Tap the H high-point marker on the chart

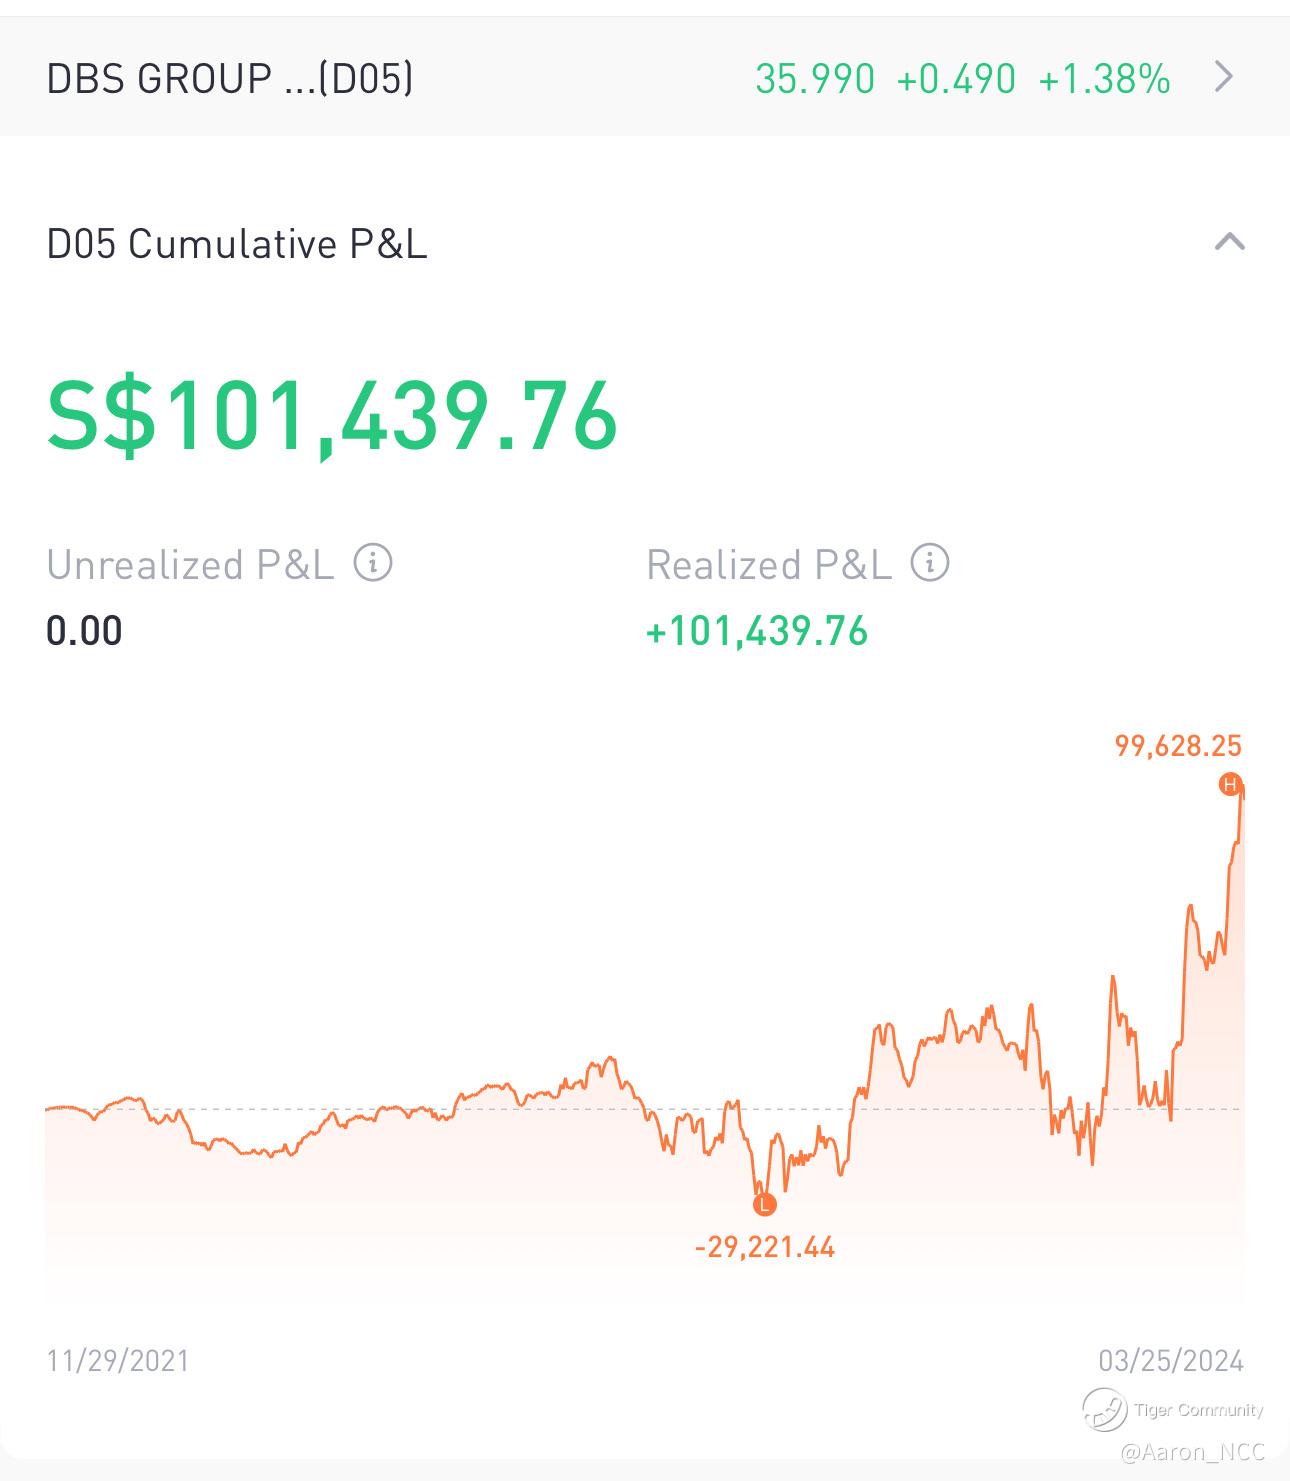tap(1230, 785)
